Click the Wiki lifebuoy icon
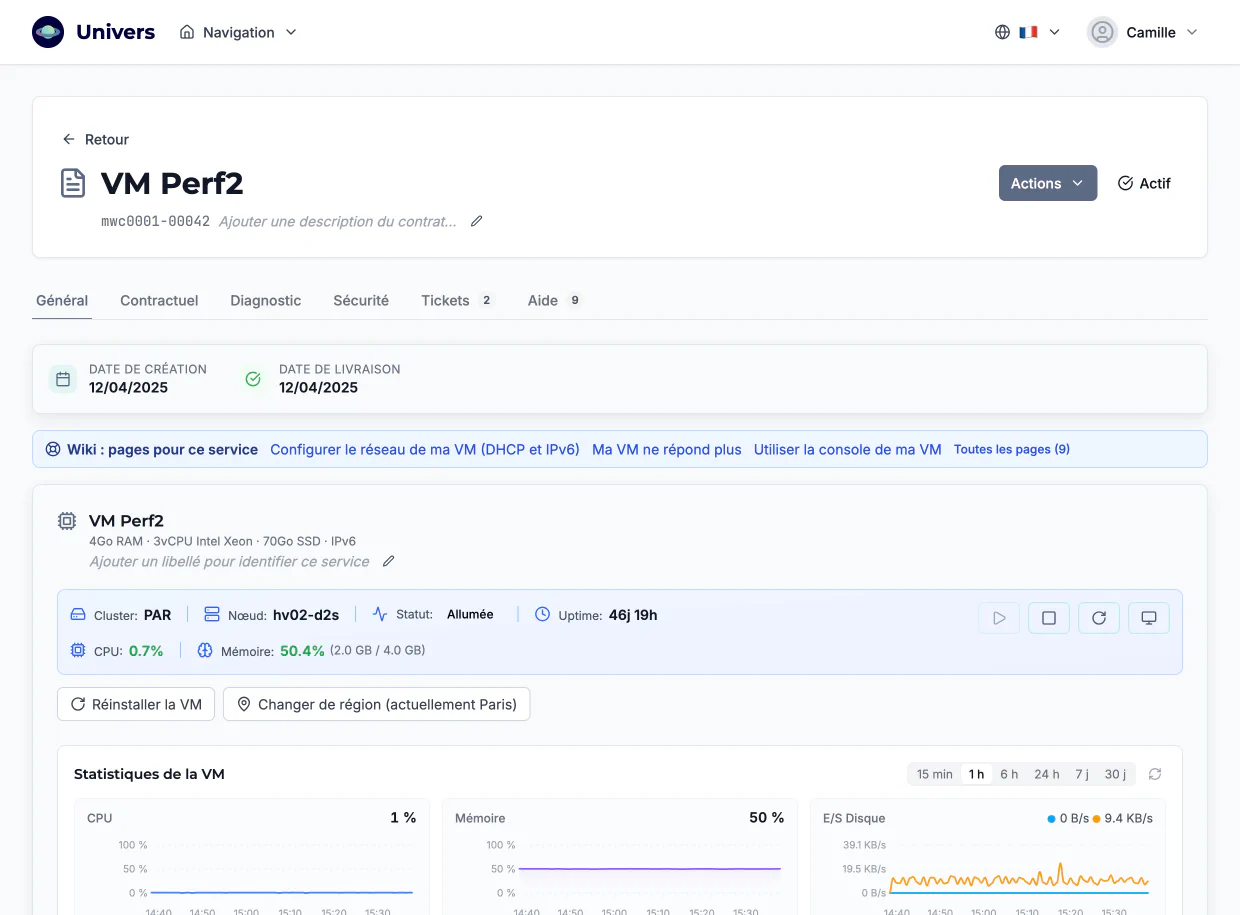The width and height of the screenshot is (1240, 915). (53, 450)
